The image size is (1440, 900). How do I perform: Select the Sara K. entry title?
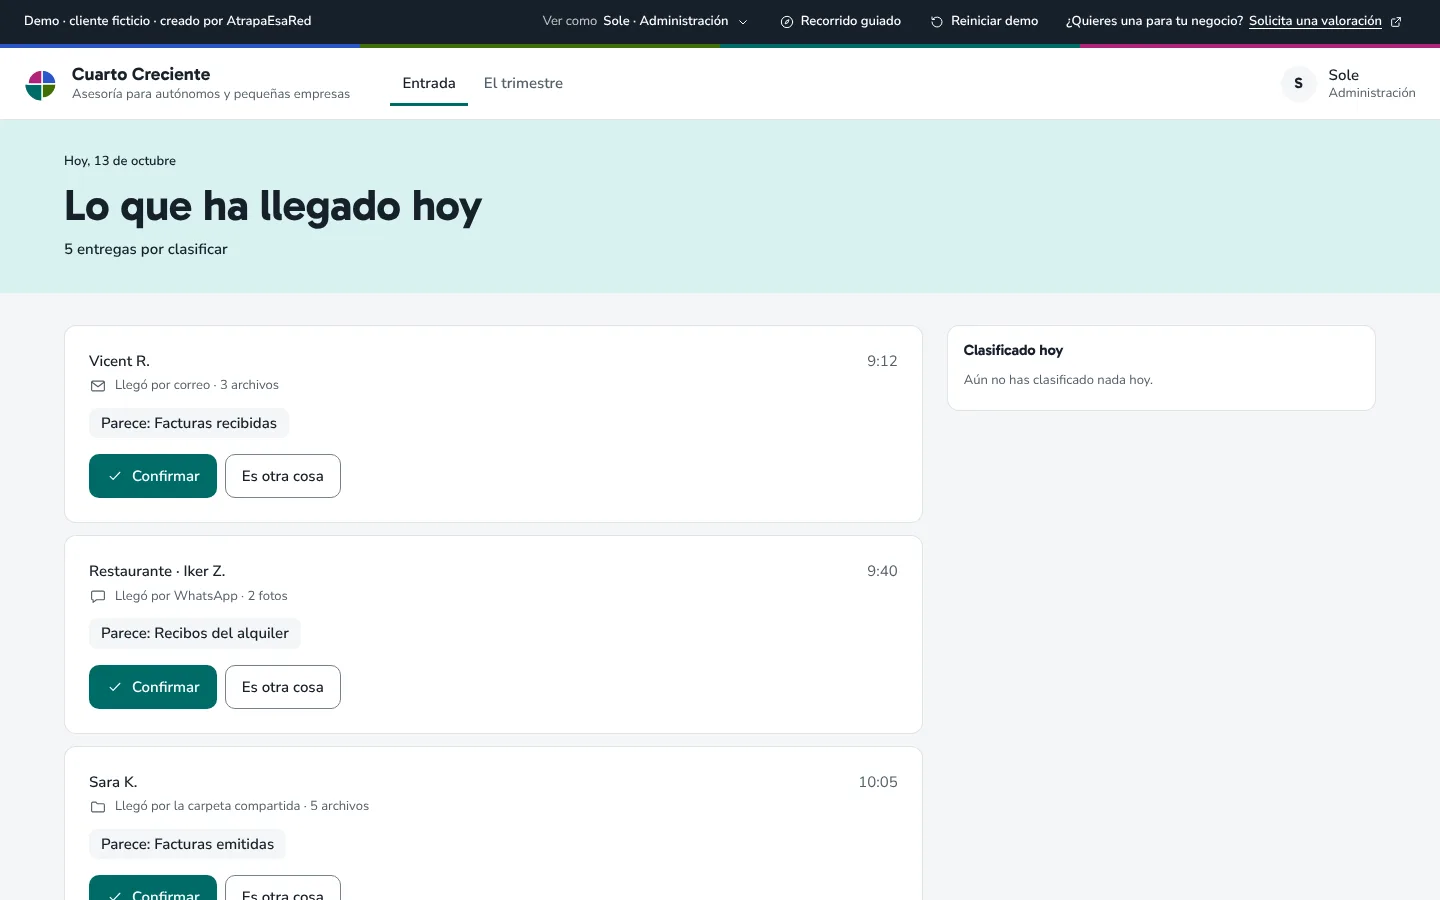(113, 782)
